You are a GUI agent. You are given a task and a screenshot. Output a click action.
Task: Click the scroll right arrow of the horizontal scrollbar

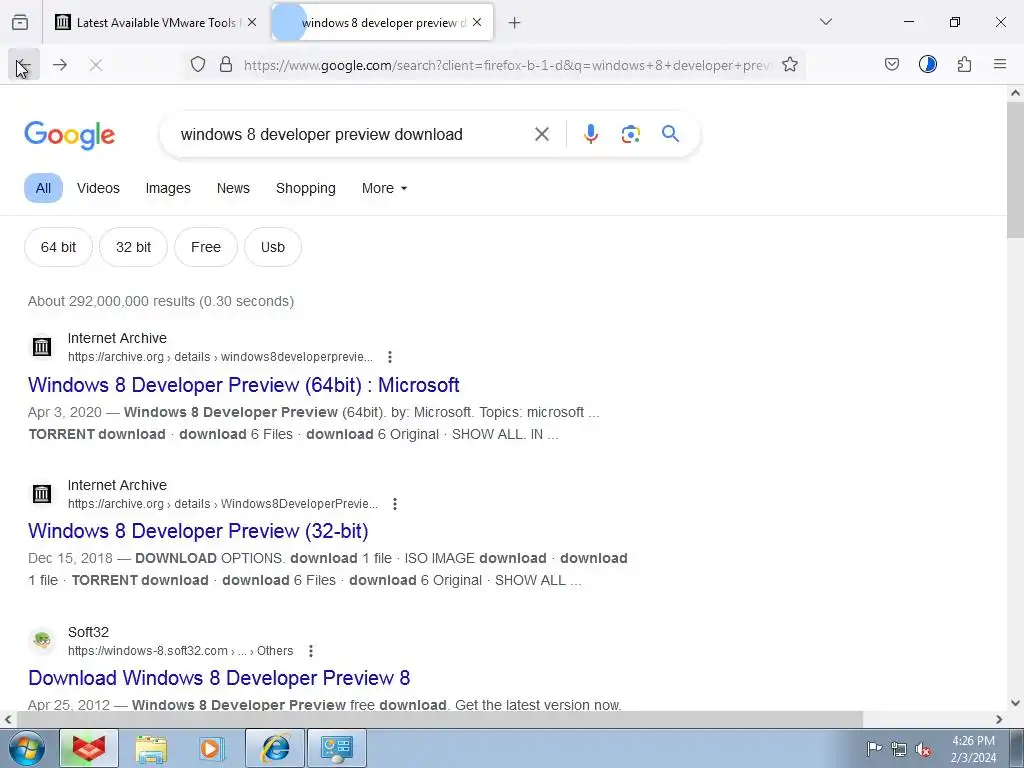[x=999, y=720]
